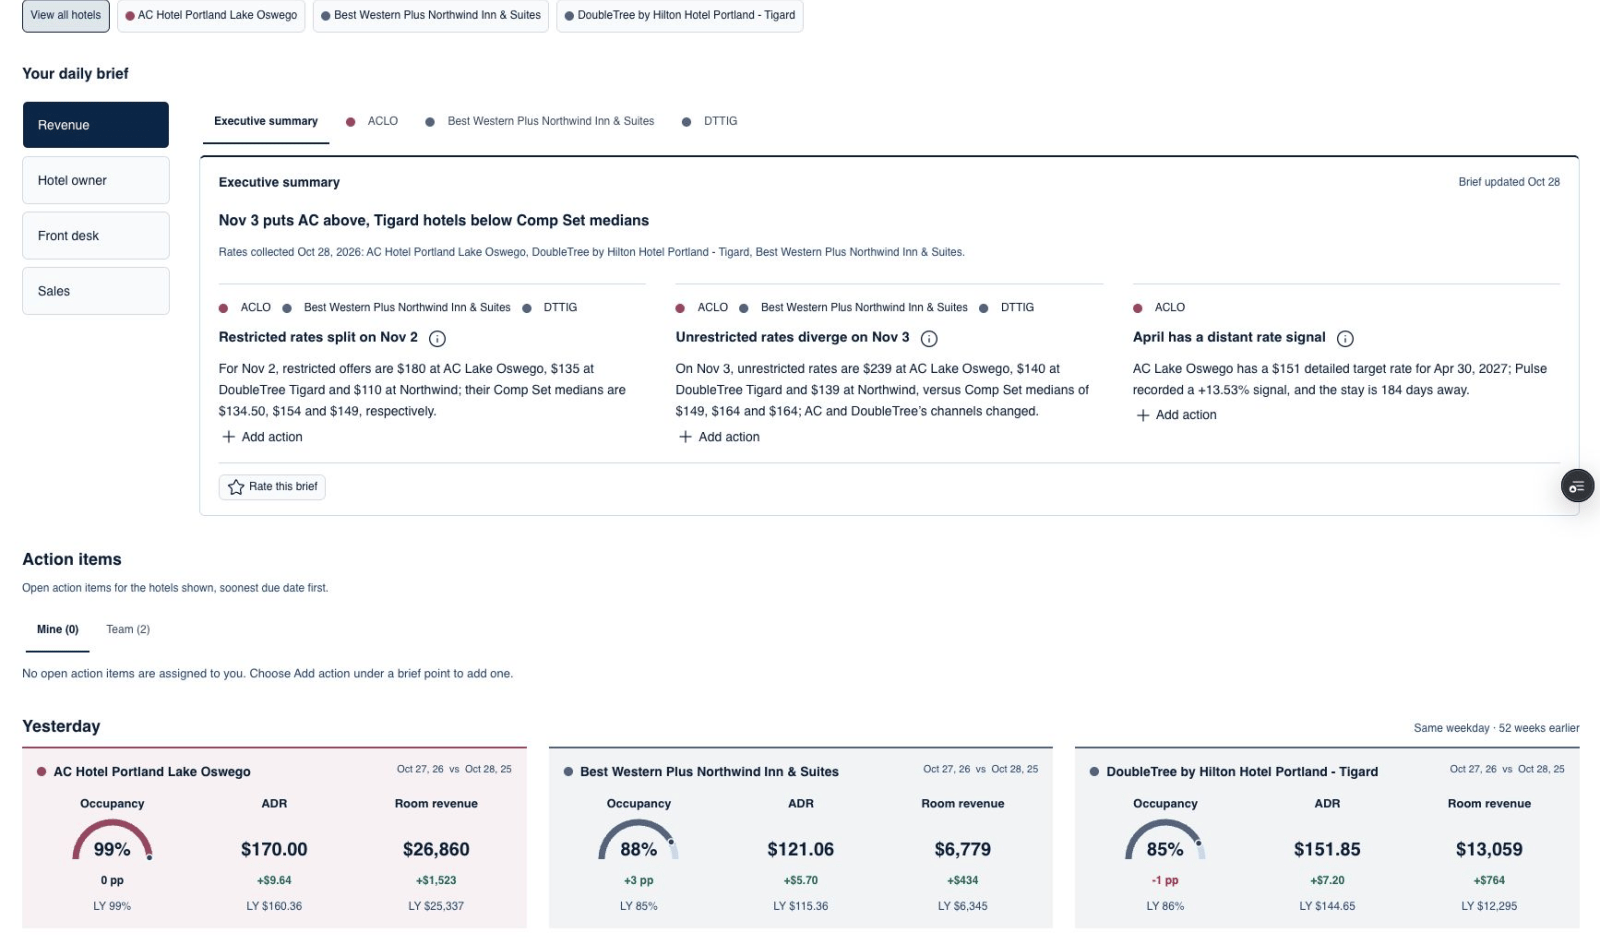Viewport: 1600px width, 937px height.
Task: Click Best Western occupancy 88% gauge
Action: click(x=638, y=841)
